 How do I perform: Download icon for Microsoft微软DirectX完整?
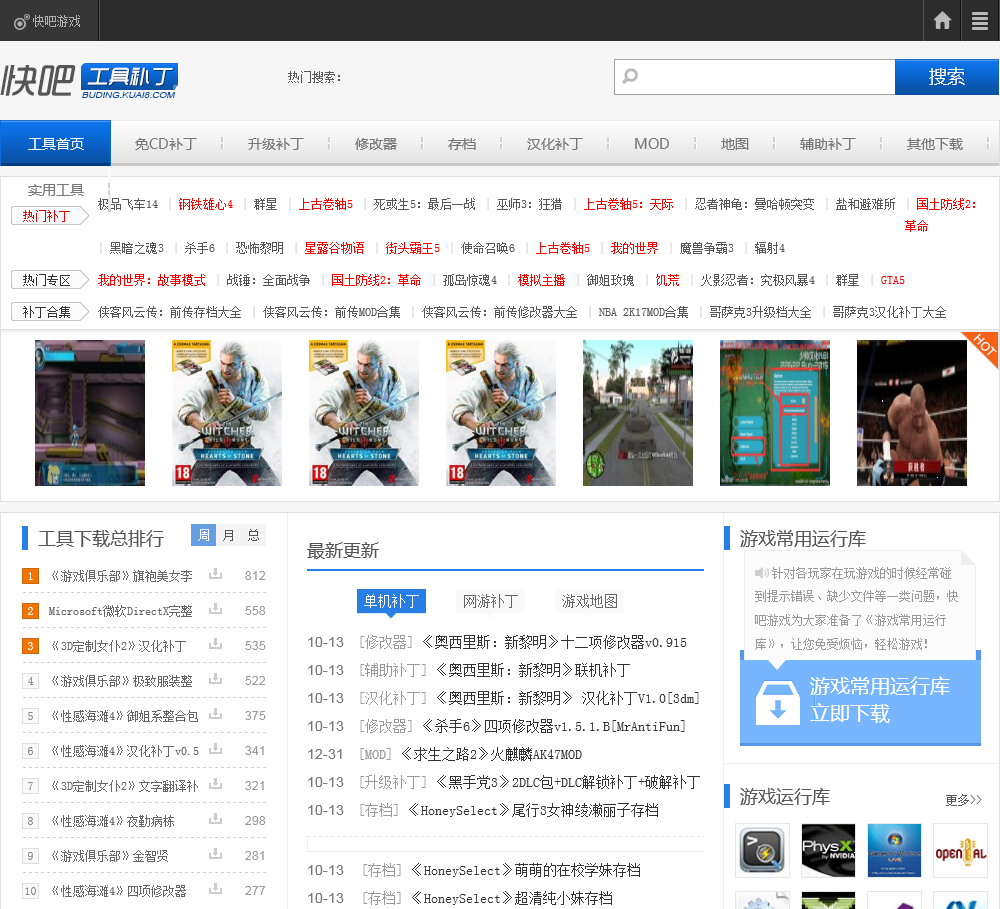point(216,609)
